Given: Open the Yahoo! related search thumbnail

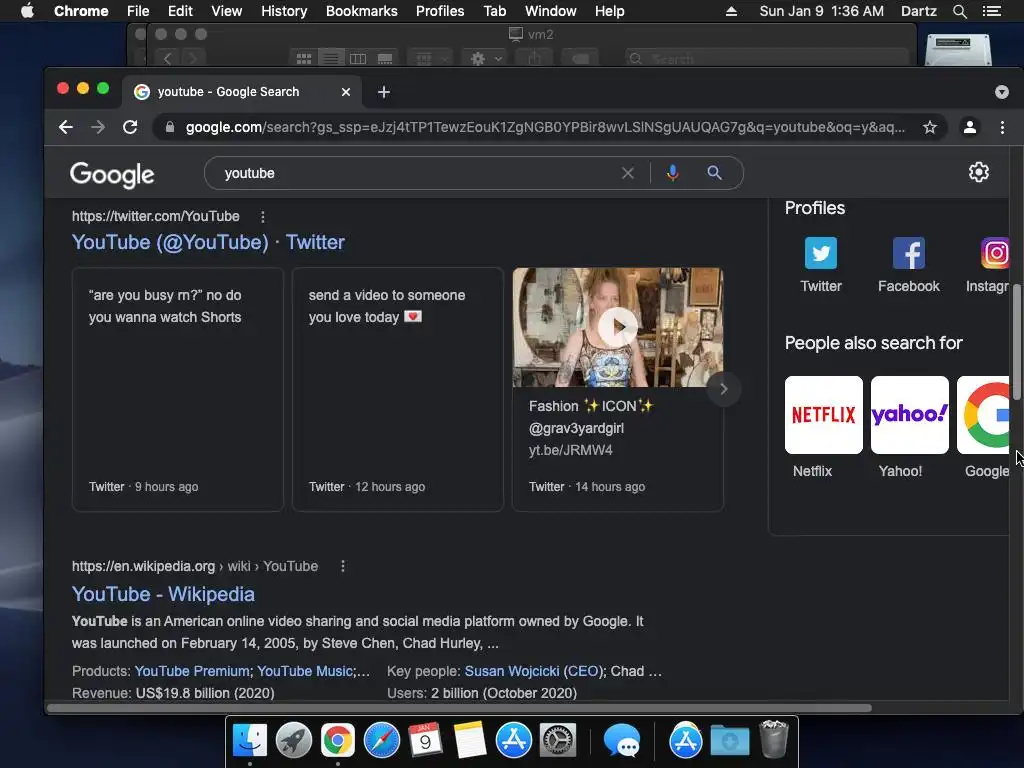Looking at the screenshot, I should [x=910, y=415].
